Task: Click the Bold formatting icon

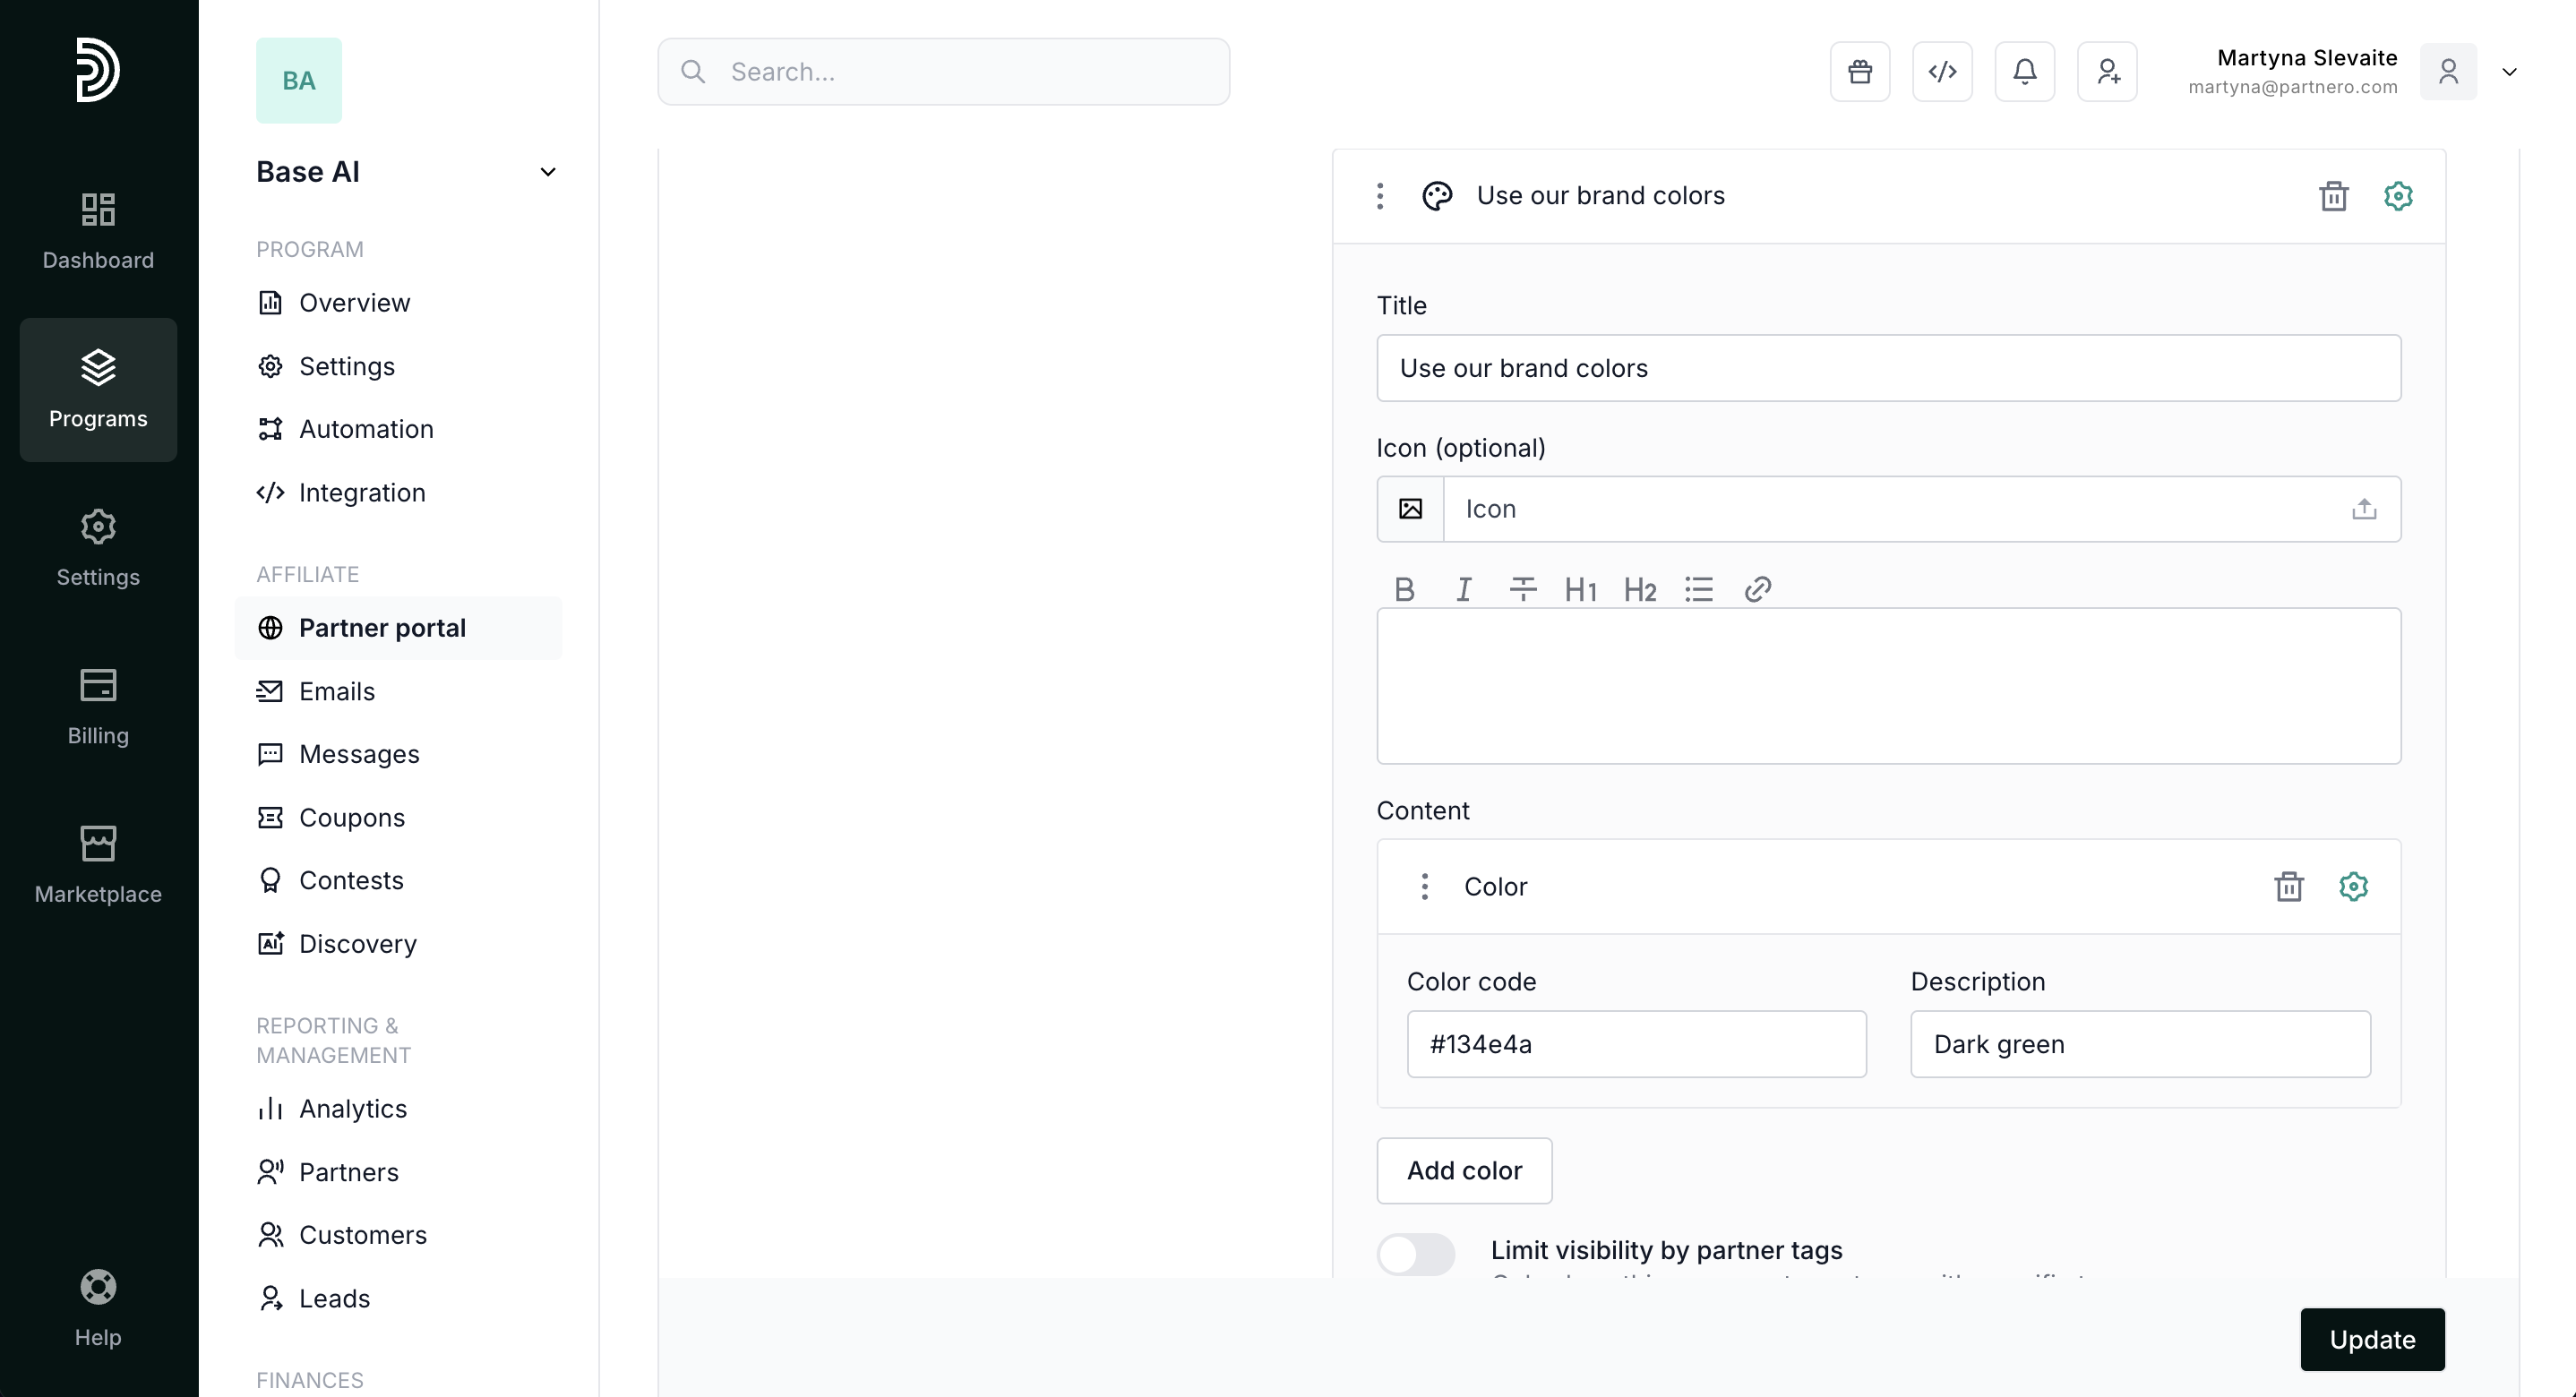Action: 1404,590
